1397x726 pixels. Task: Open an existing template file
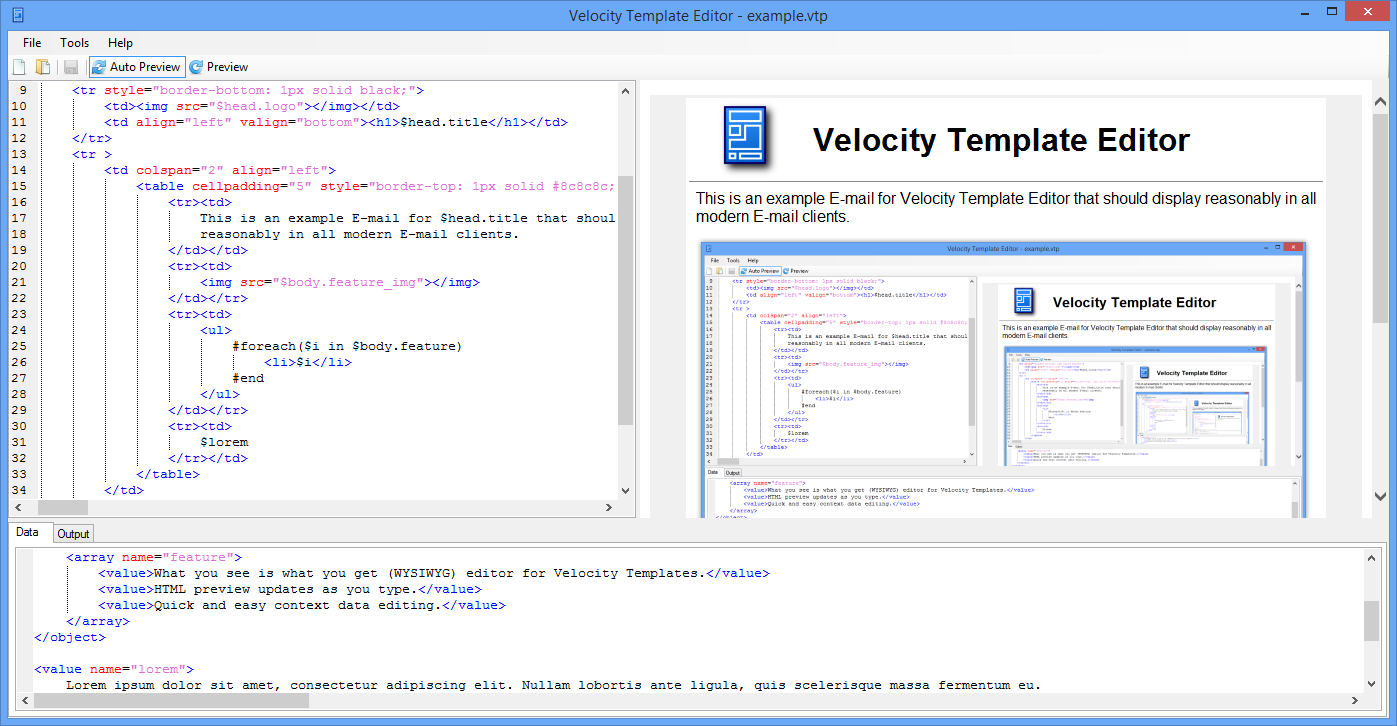pyautogui.click(x=43, y=67)
